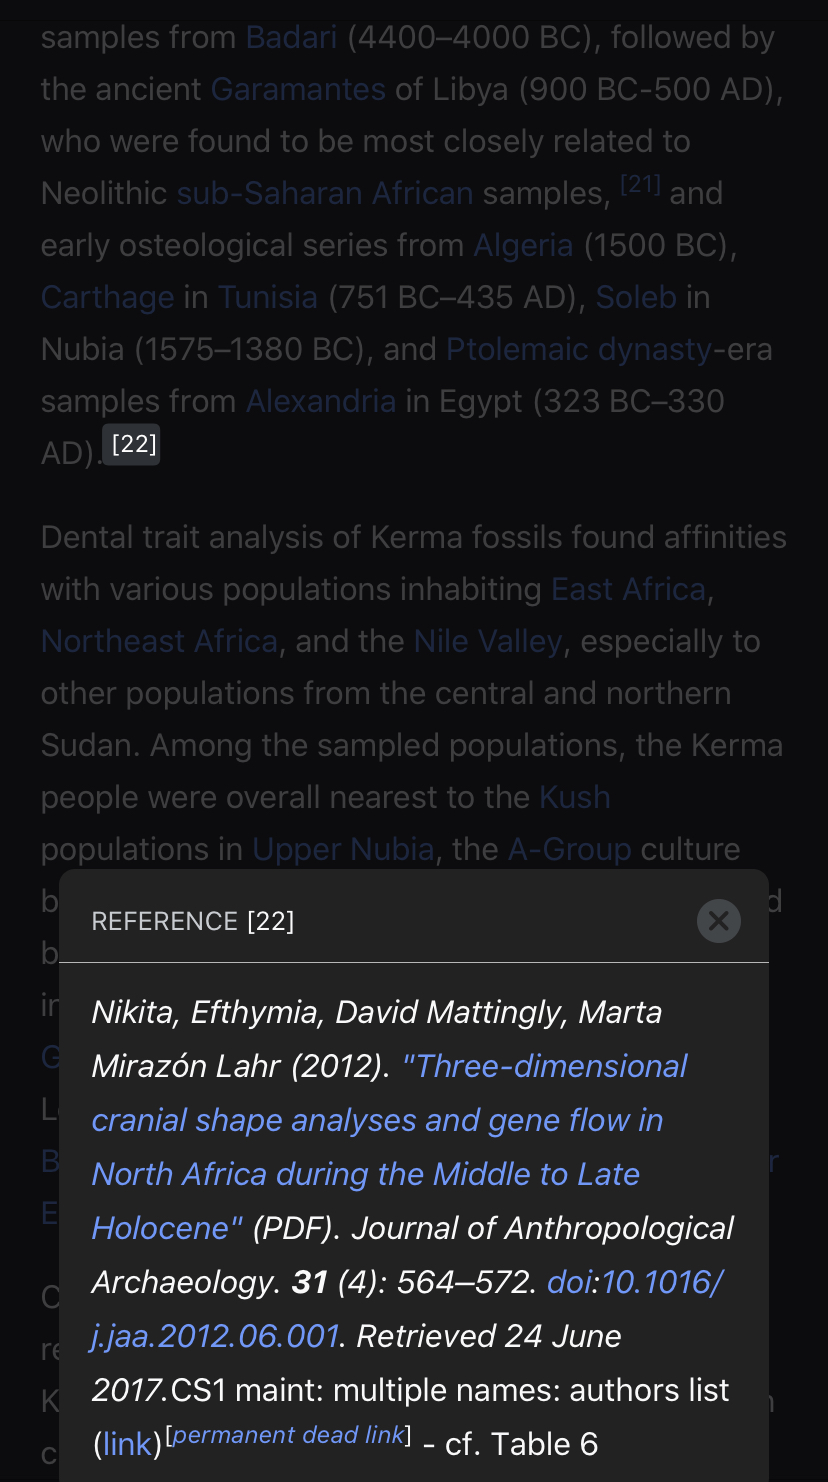Open the Badari link
The image size is (828, 1482).
292,37
